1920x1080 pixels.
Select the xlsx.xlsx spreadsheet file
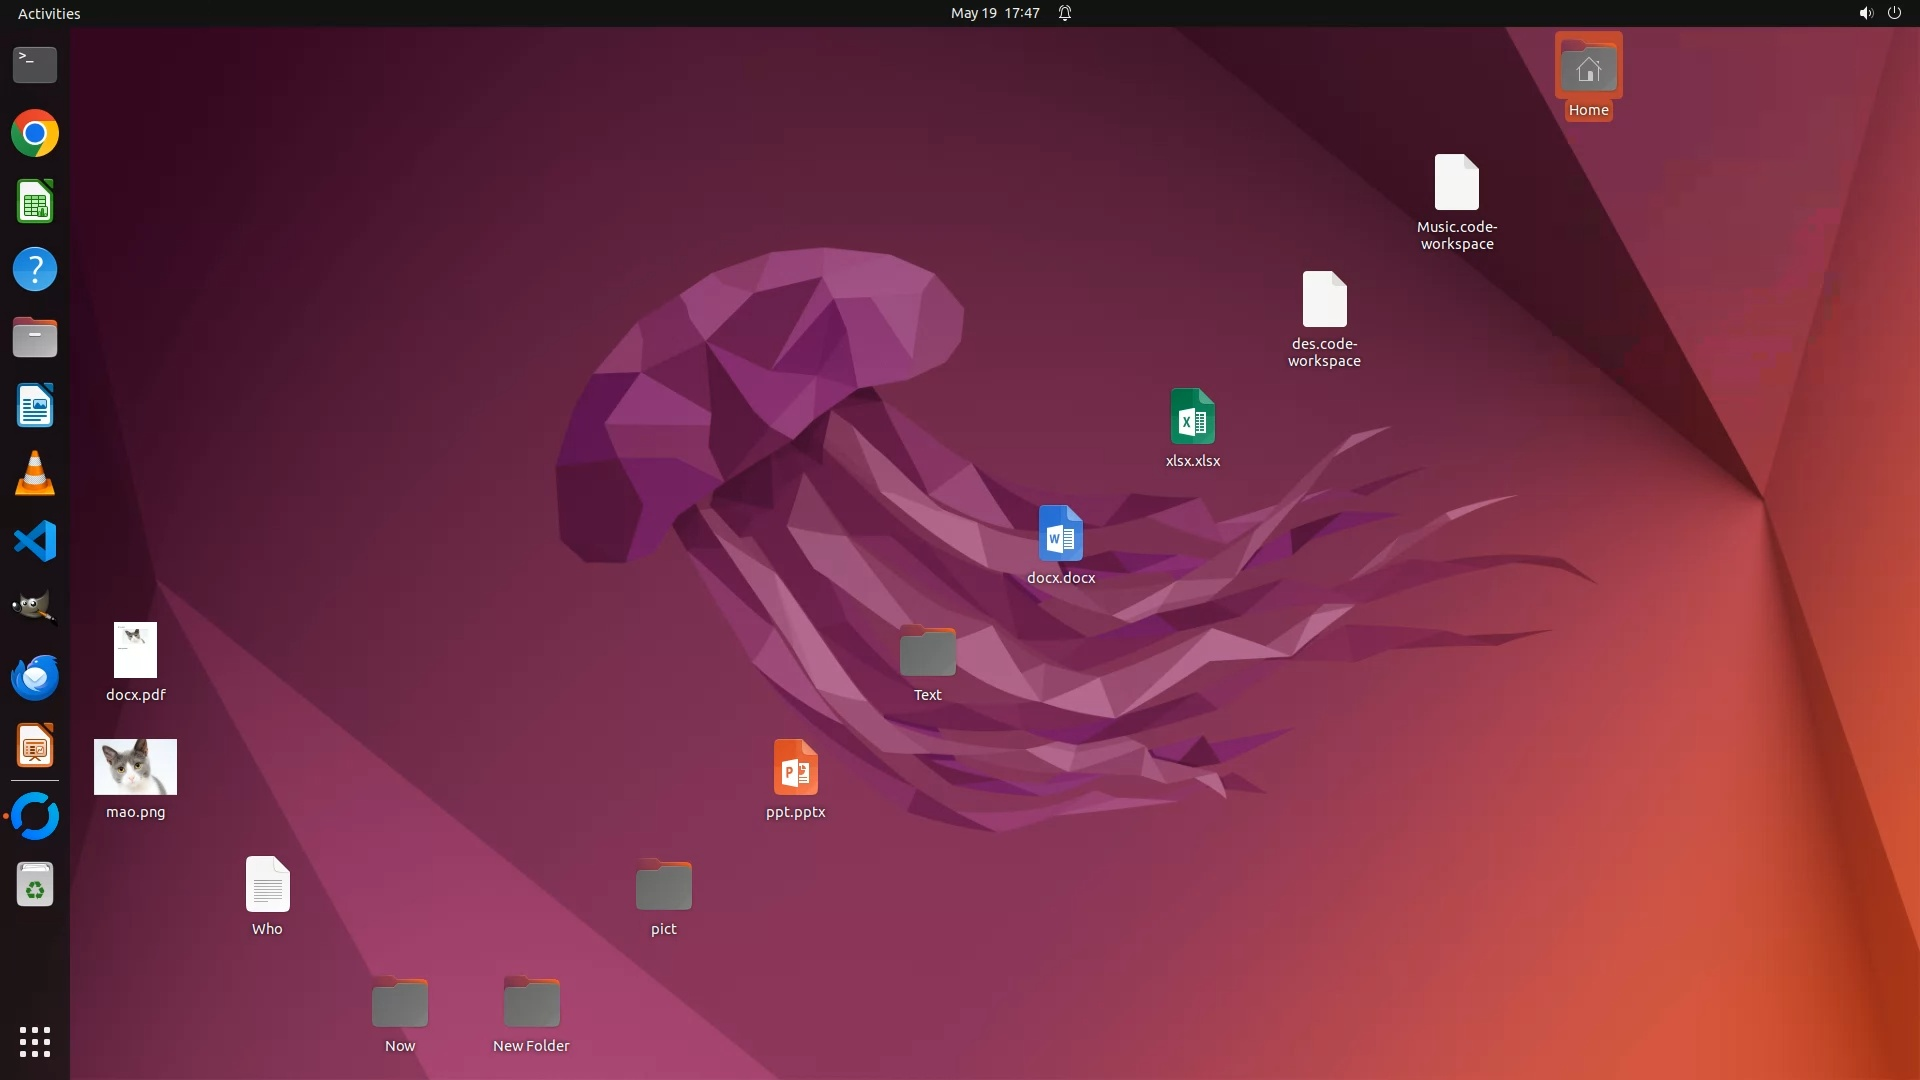point(1192,416)
